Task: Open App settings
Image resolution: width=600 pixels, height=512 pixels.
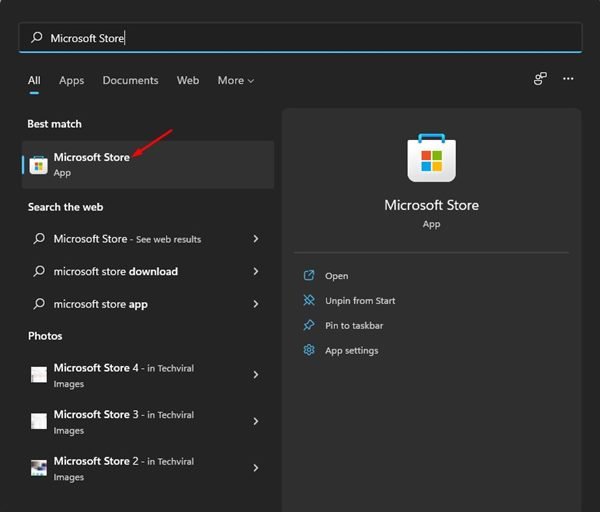Action: [352, 351]
